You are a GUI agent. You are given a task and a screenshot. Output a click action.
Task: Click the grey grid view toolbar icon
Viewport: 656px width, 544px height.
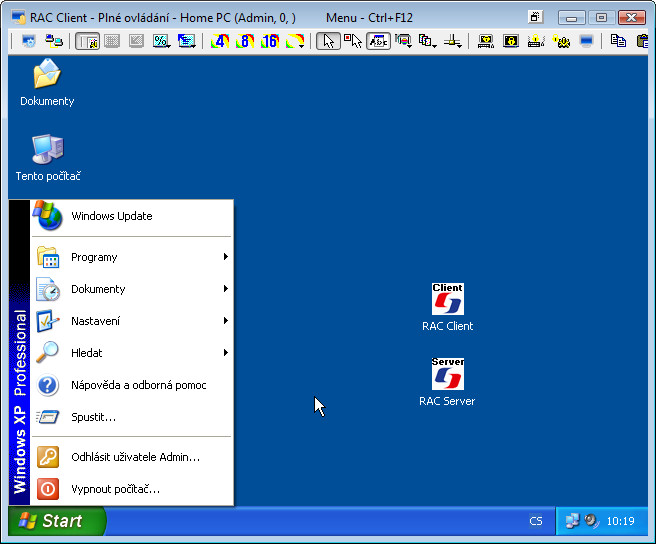[x=112, y=41]
